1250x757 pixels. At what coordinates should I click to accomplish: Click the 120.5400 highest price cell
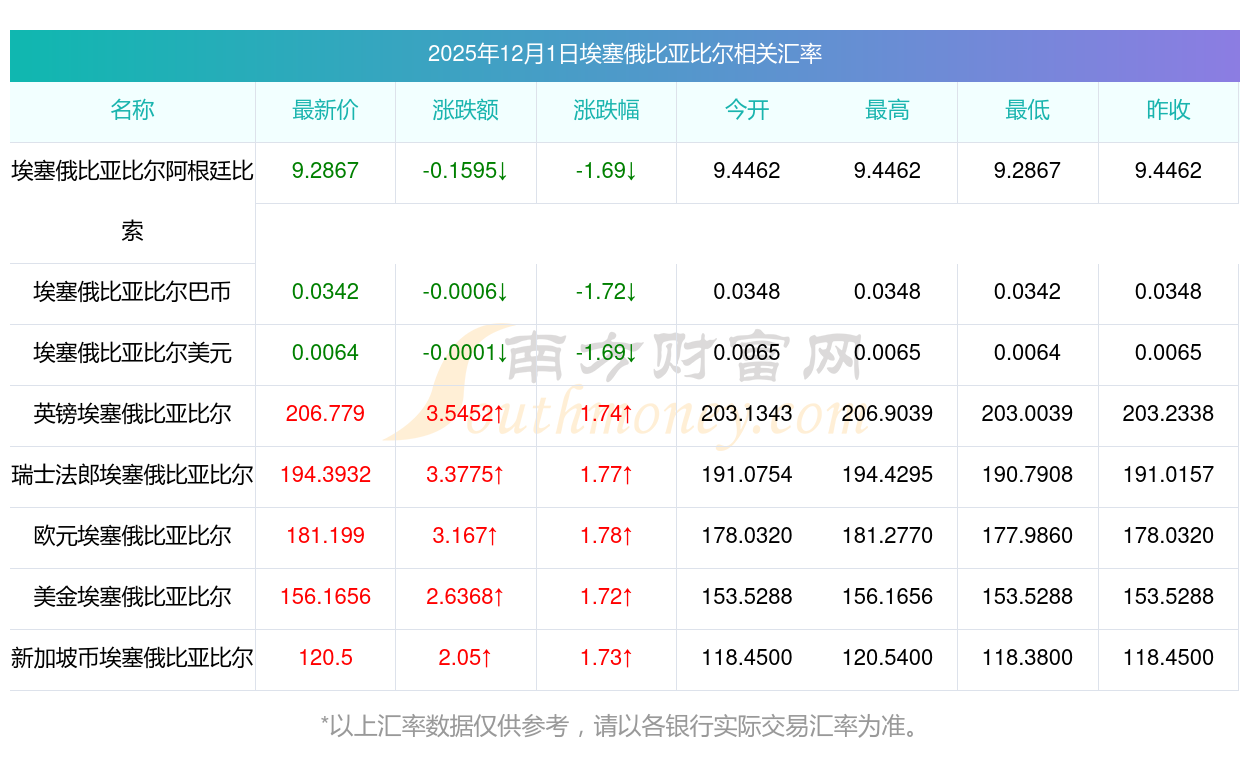[887, 658]
